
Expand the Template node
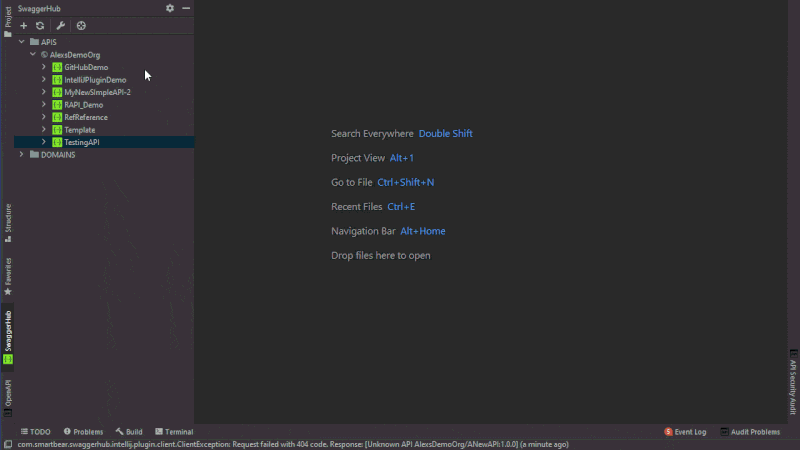44,130
